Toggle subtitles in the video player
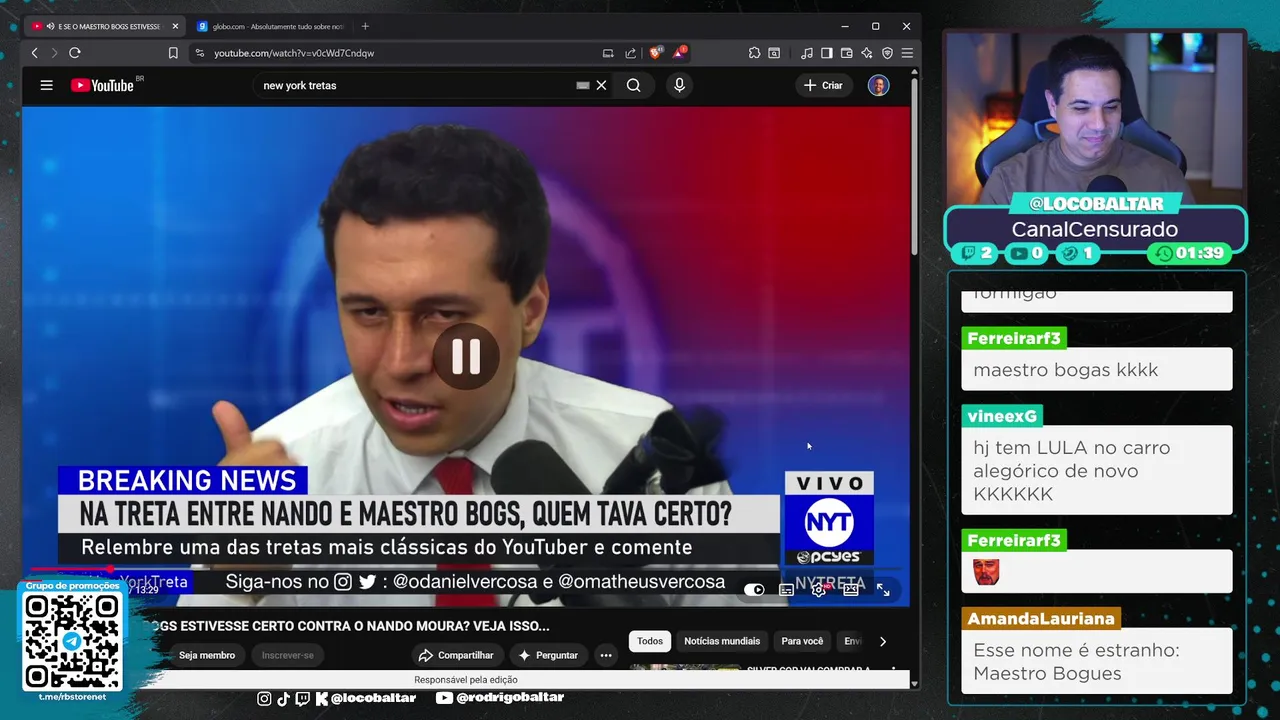 click(787, 590)
